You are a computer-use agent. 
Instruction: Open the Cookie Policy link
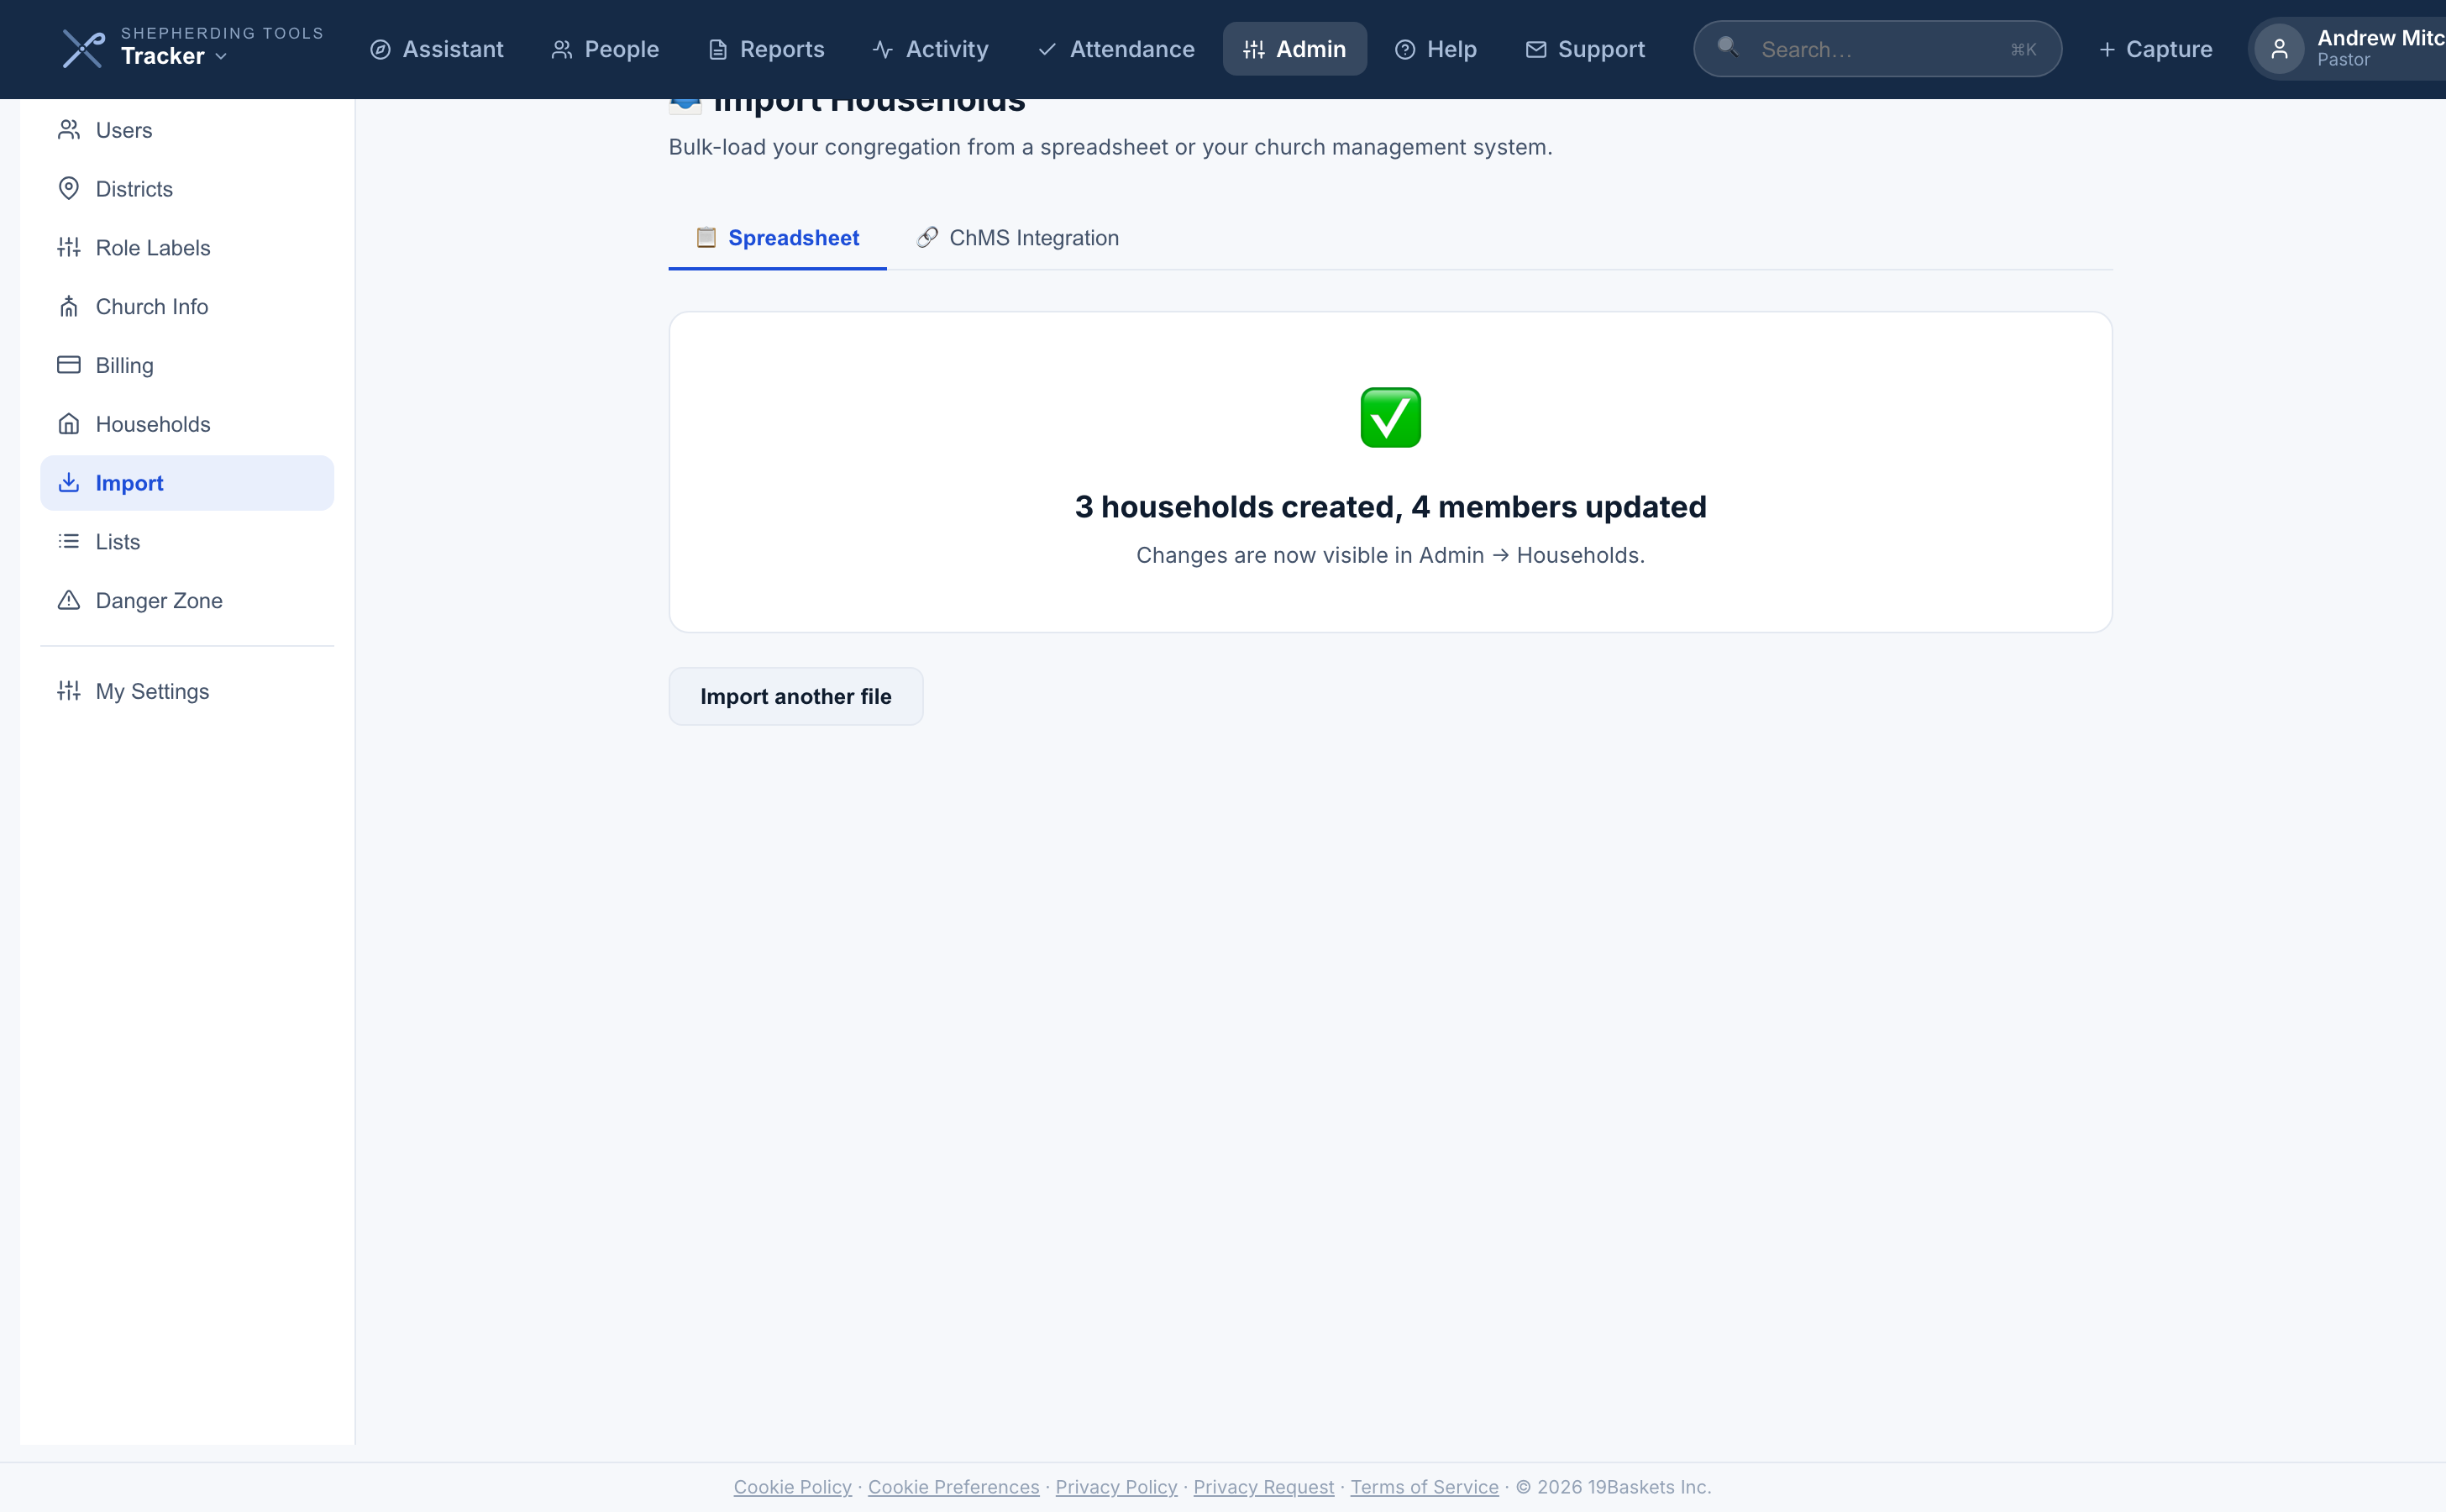click(792, 1487)
